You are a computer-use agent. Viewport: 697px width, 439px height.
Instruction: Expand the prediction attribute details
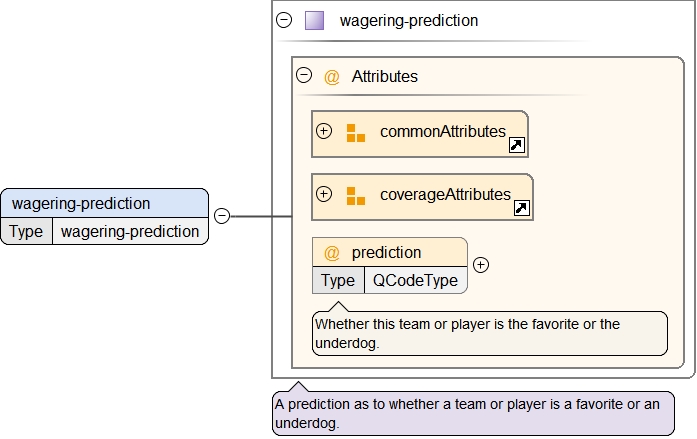[x=481, y=265]
